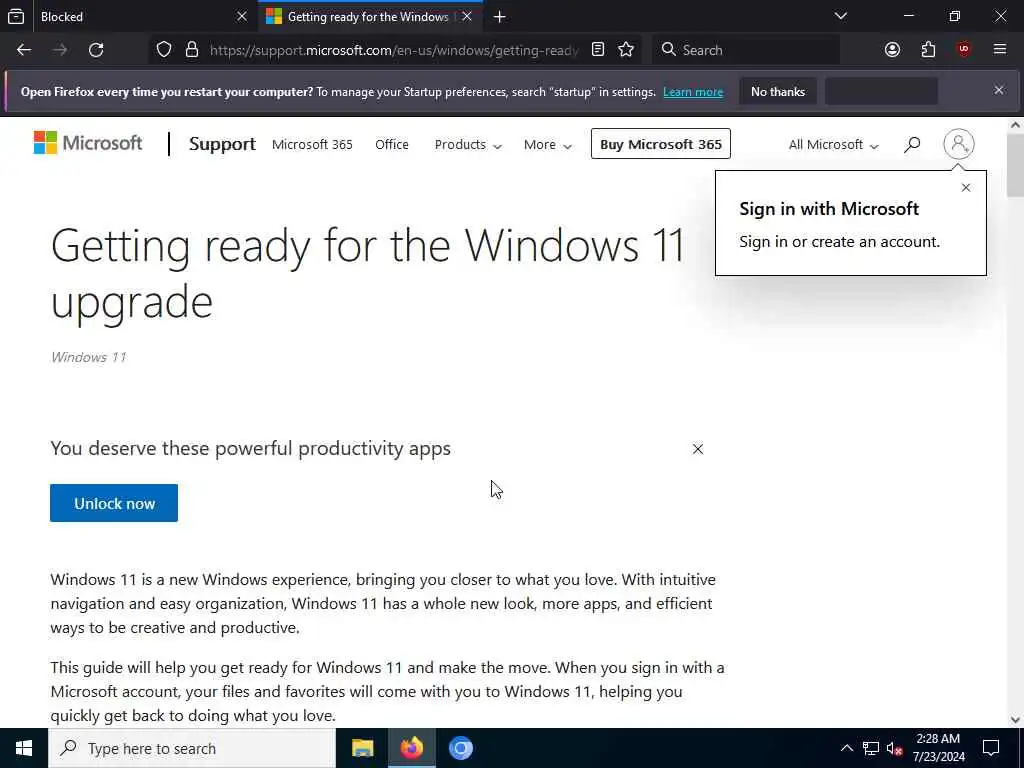Screen dimensions: 1024x768
Task: Open Microsoft 365 in the navigation
Action: tap(312, 145)
